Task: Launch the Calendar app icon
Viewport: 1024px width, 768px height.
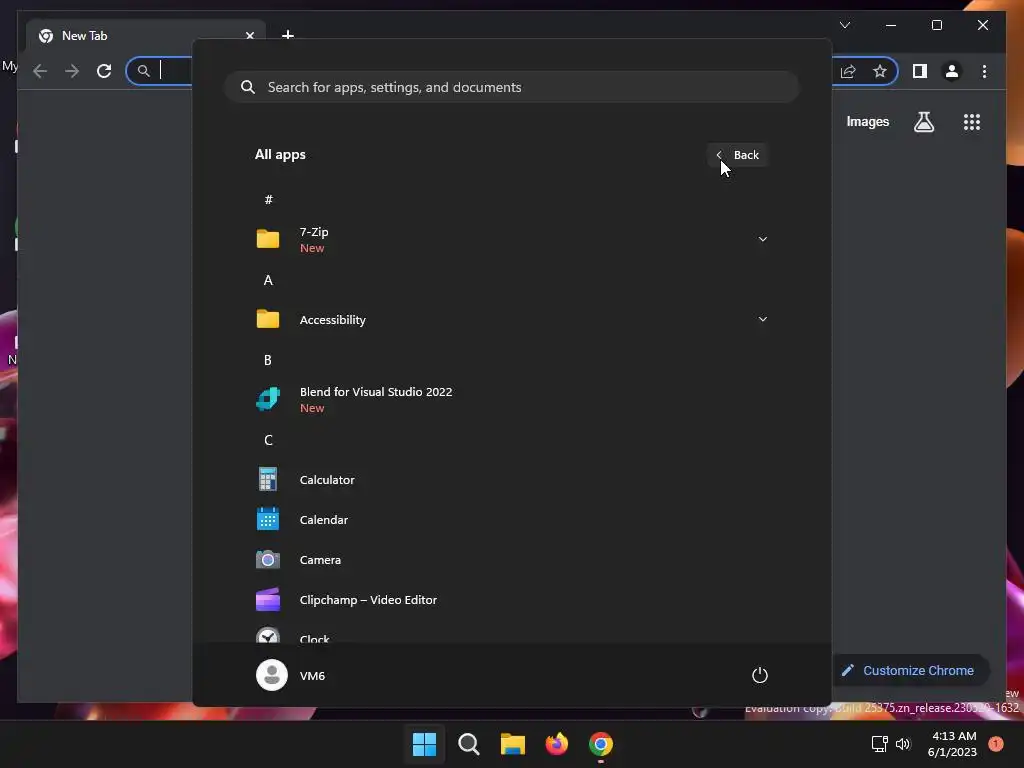Action: (268, 519)
